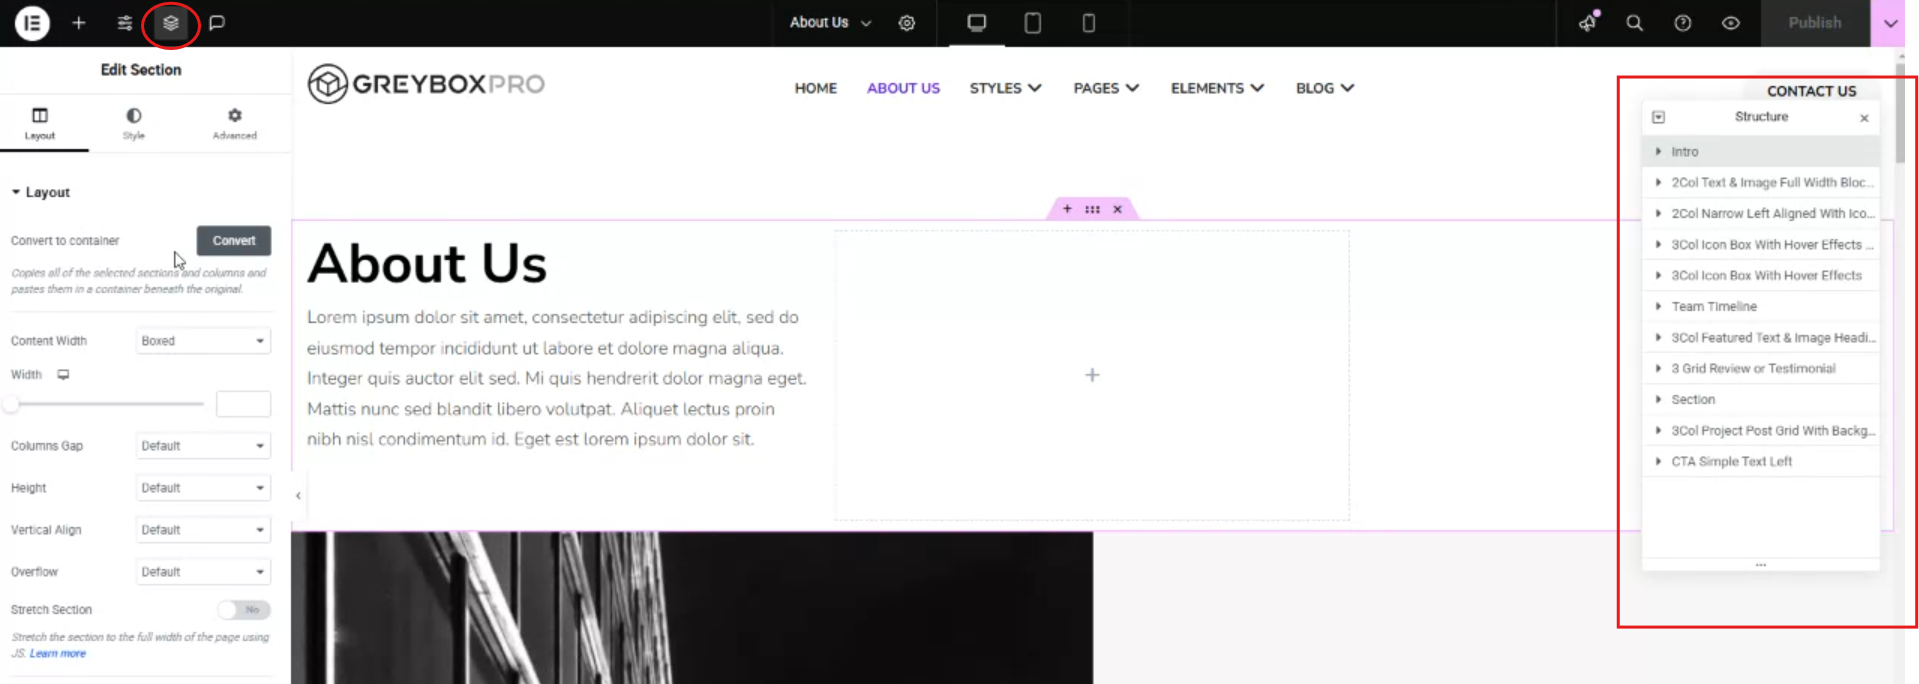This screenshot has width=1919, height=684.
Task: Open the Notes comment icon
Action: point(217,23)
